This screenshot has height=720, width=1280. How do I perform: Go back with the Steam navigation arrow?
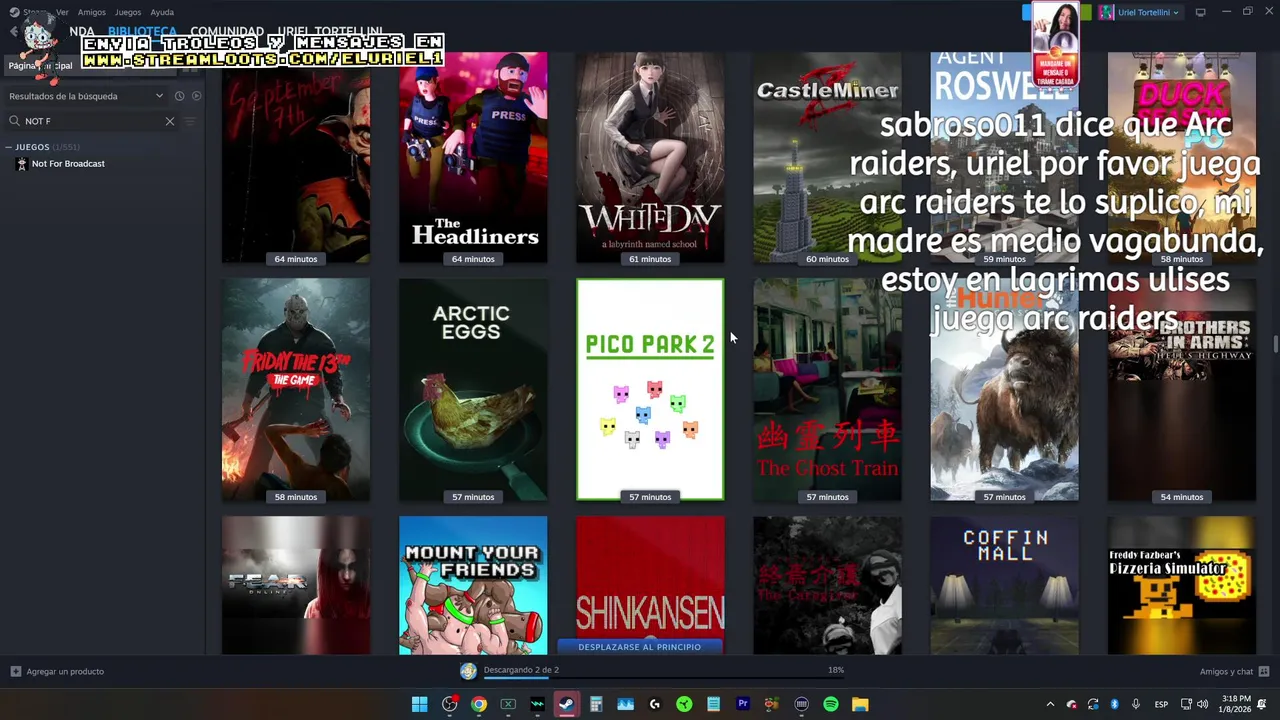(13, 32)
